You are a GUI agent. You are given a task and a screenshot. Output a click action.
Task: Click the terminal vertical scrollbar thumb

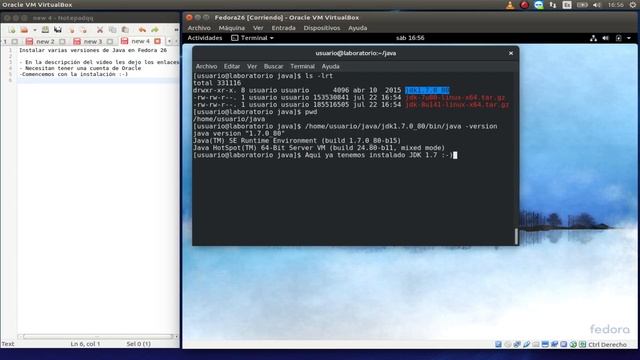(516, 236)
